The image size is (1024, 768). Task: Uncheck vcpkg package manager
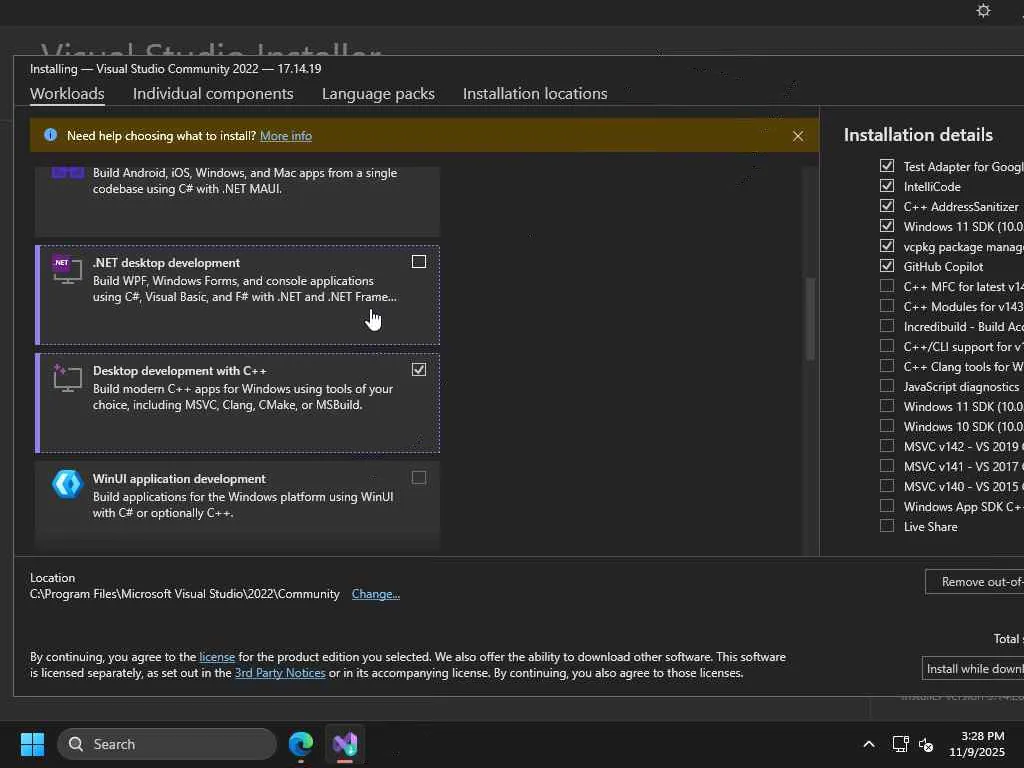[x=886, y=246]
